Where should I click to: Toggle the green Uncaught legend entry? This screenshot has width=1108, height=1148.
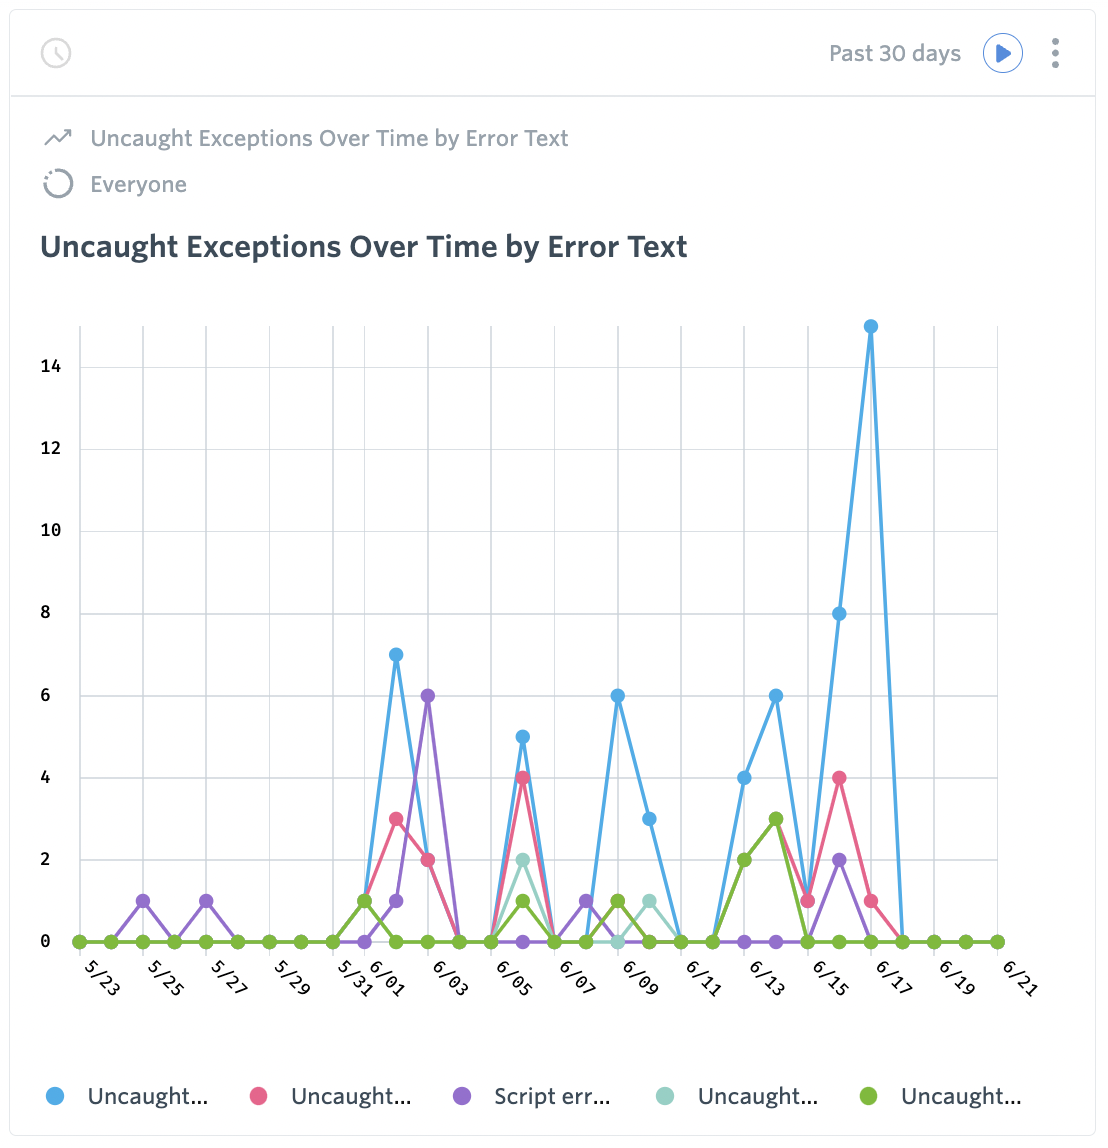click(960, 1096)
